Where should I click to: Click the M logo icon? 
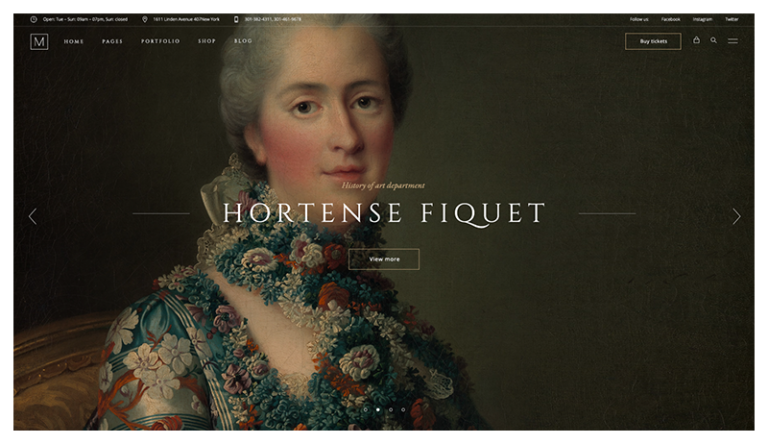click(x=39, y=41)
